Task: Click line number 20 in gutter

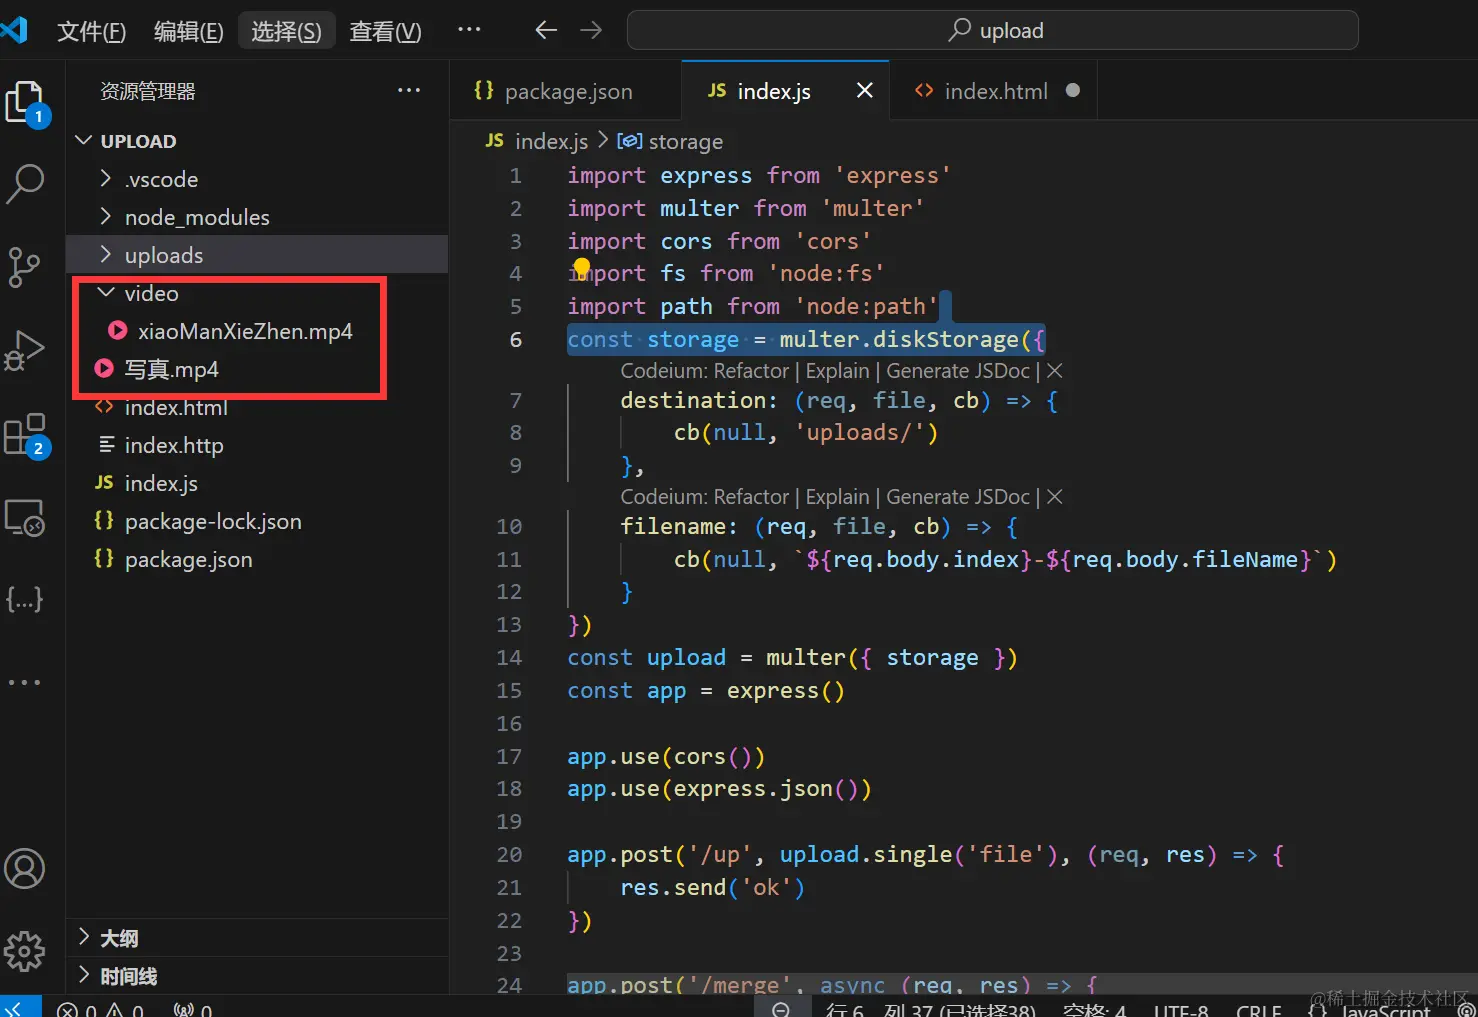Action: coord(509,855)
